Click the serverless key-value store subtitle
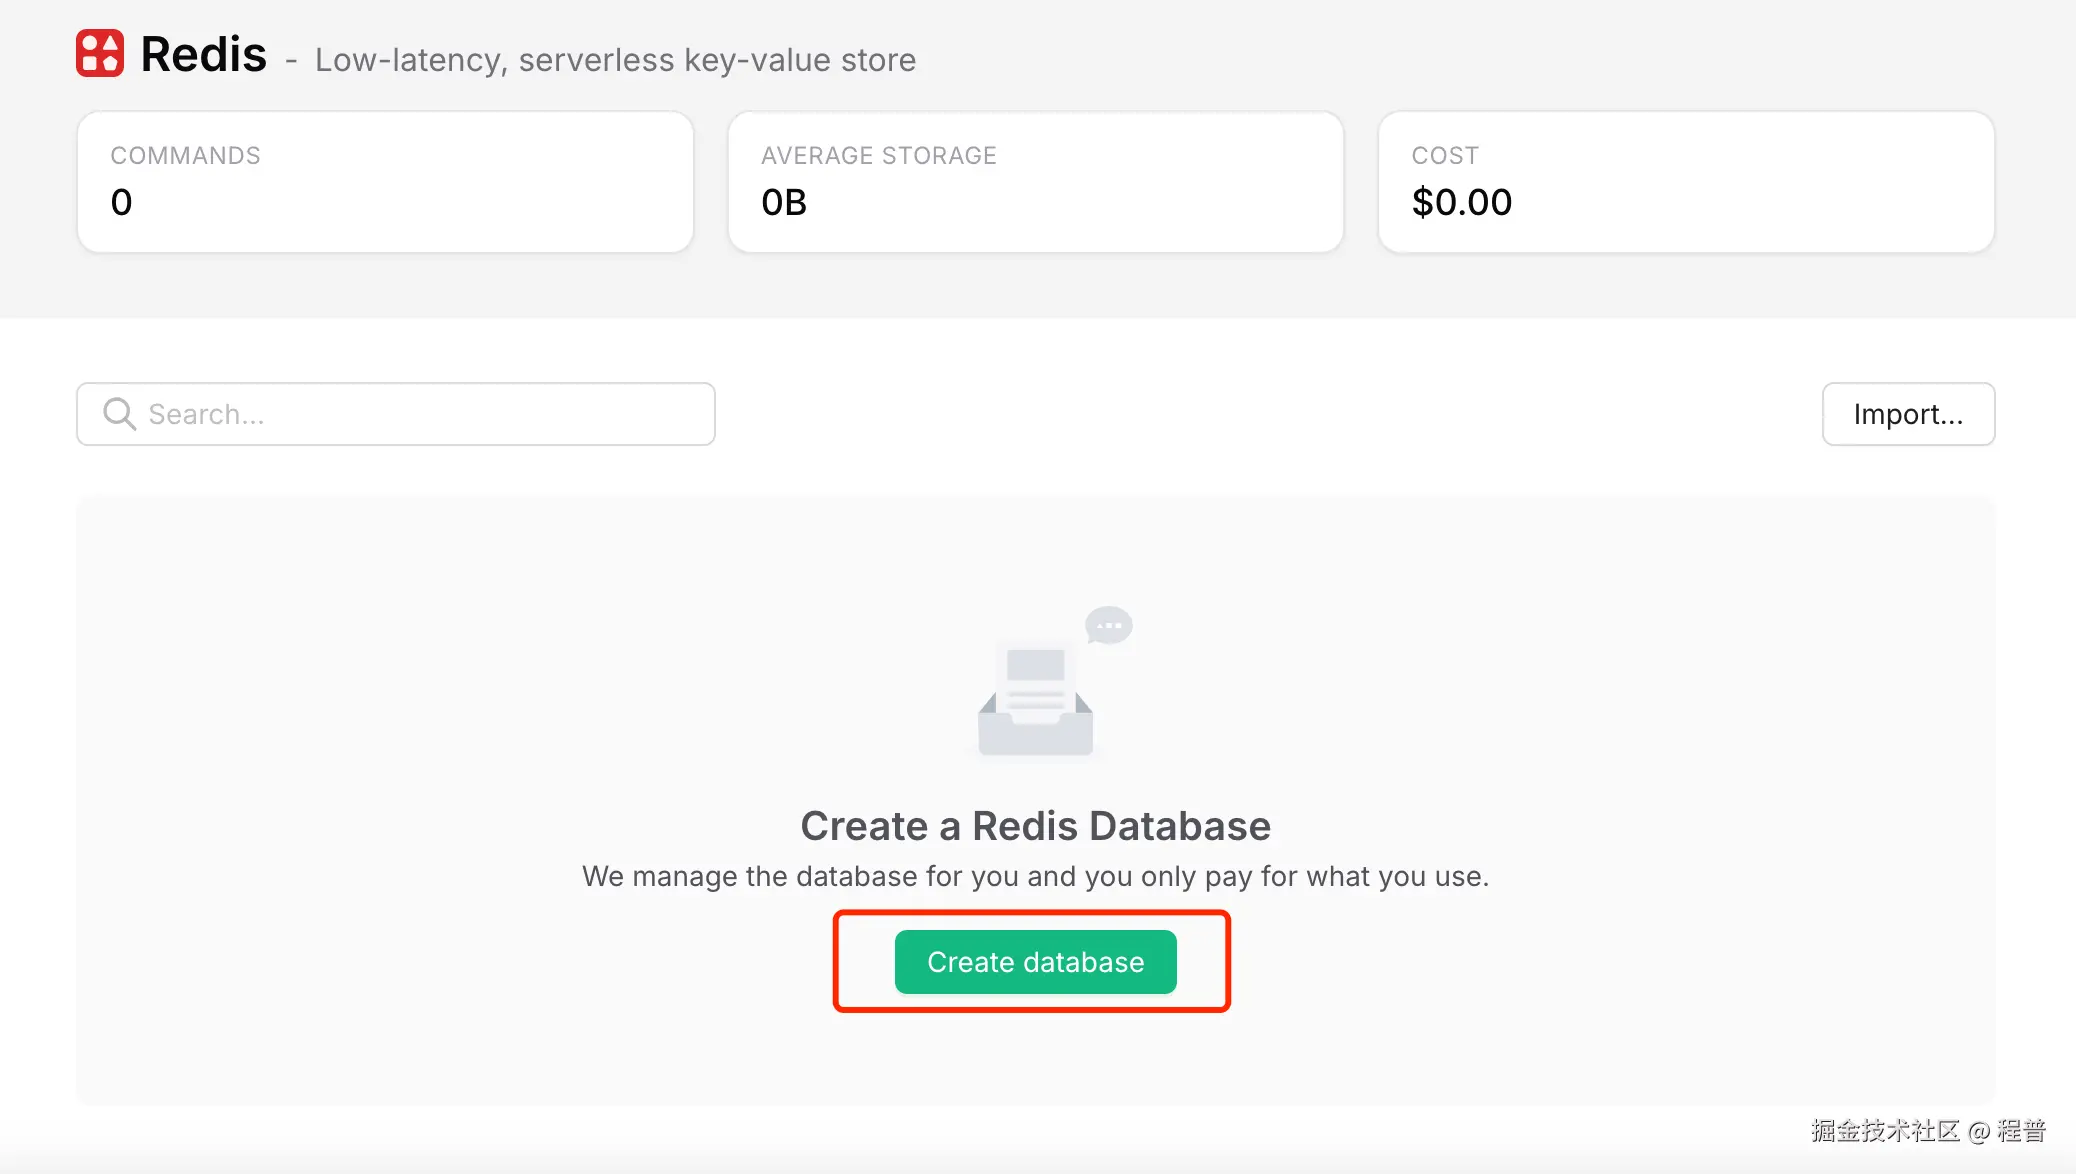 pyautogui.click(x=615, y=60)
